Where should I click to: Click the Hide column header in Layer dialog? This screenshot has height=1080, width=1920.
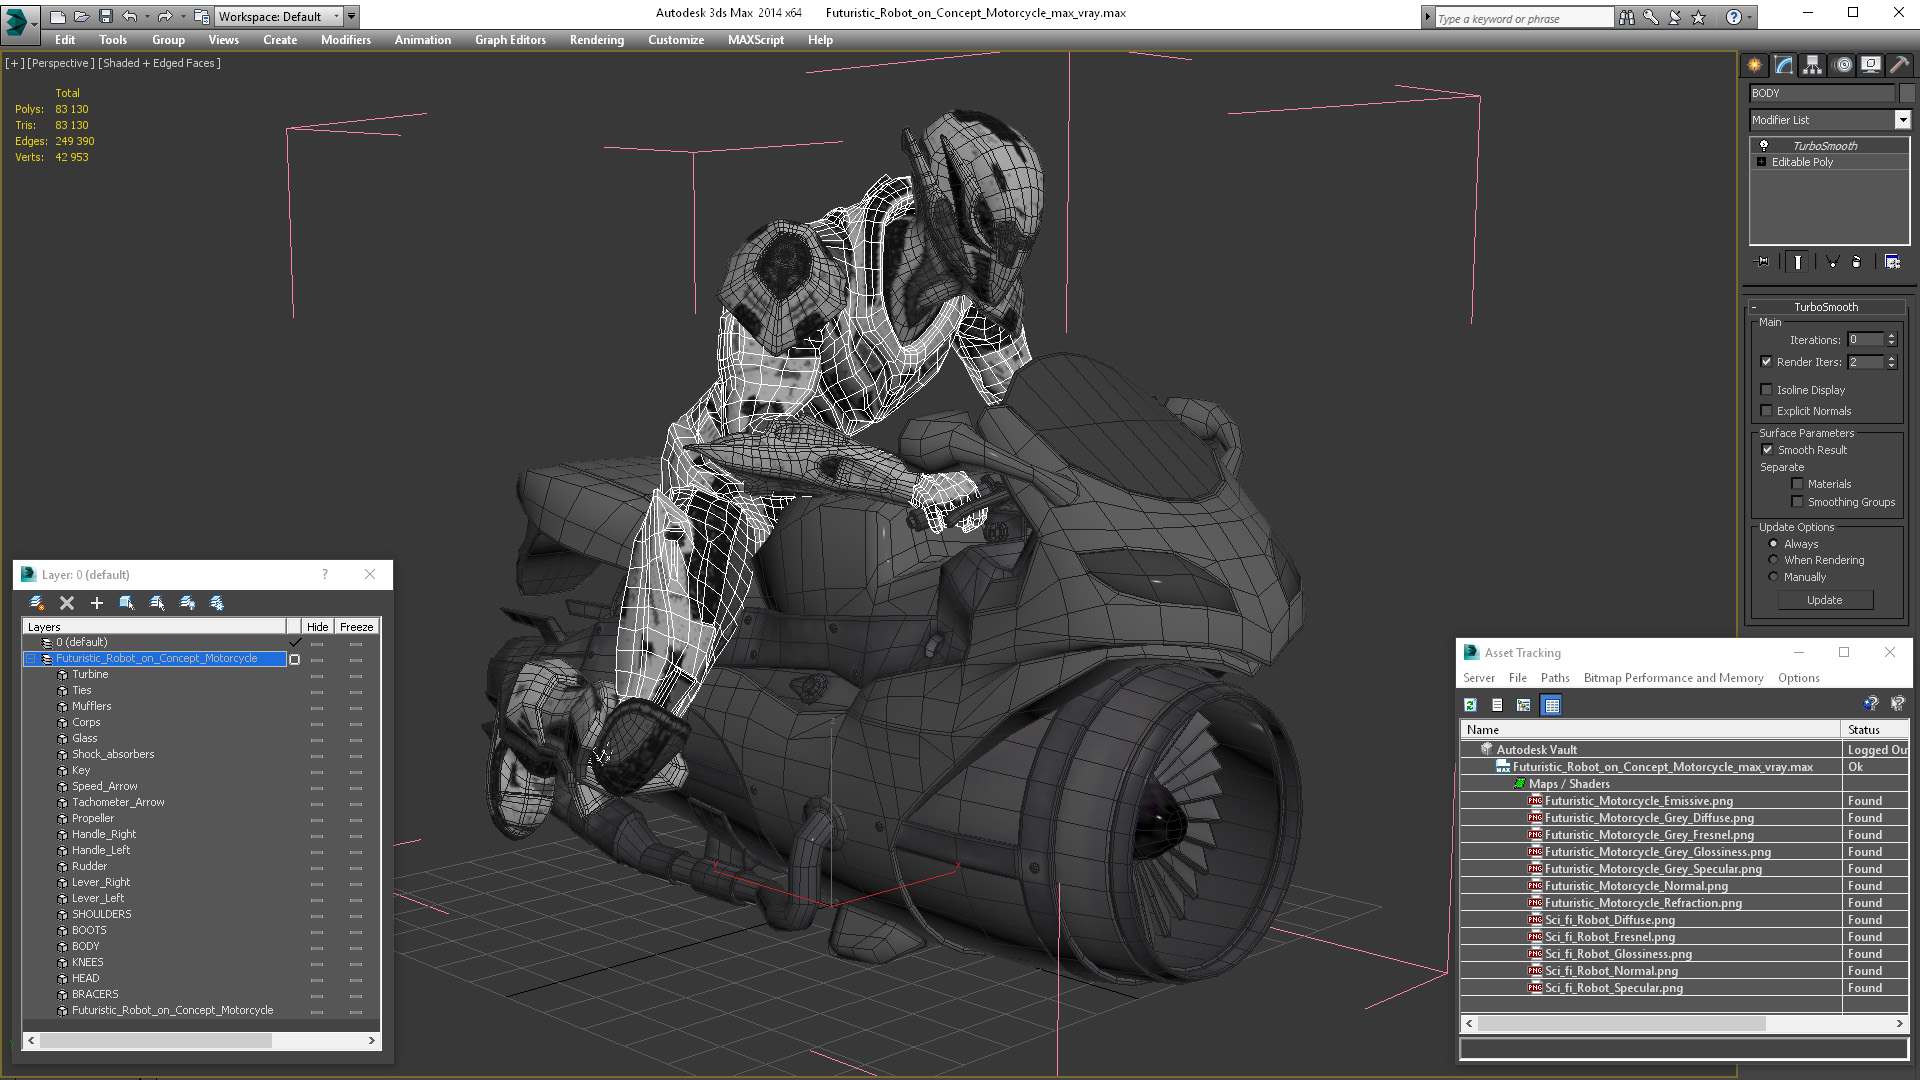(317, 627)
